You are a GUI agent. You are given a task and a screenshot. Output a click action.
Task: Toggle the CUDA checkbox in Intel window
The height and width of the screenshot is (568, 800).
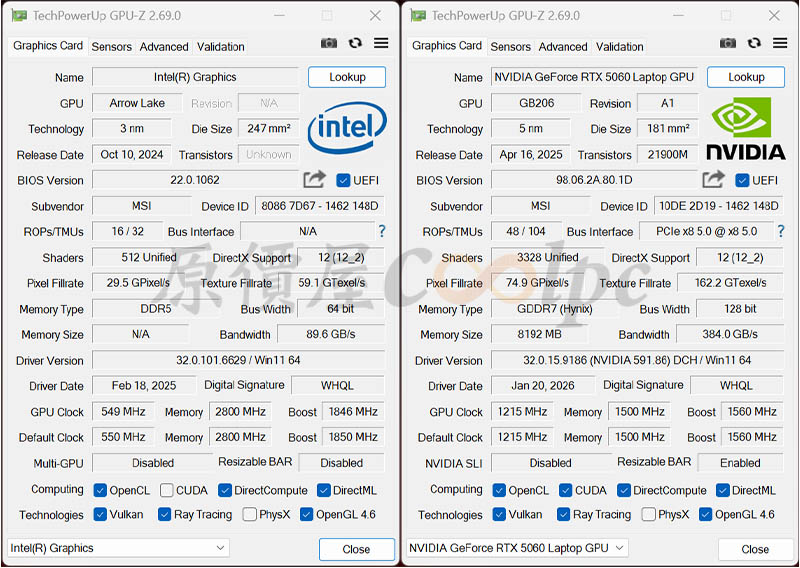point(167,490)
